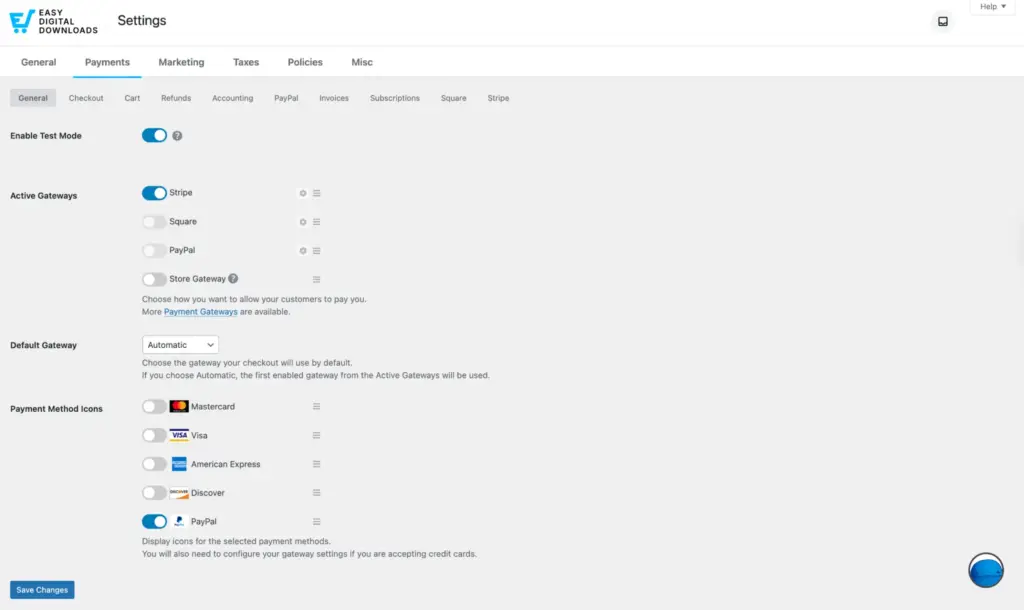Enable the Square payment gateway

(154, 221)
